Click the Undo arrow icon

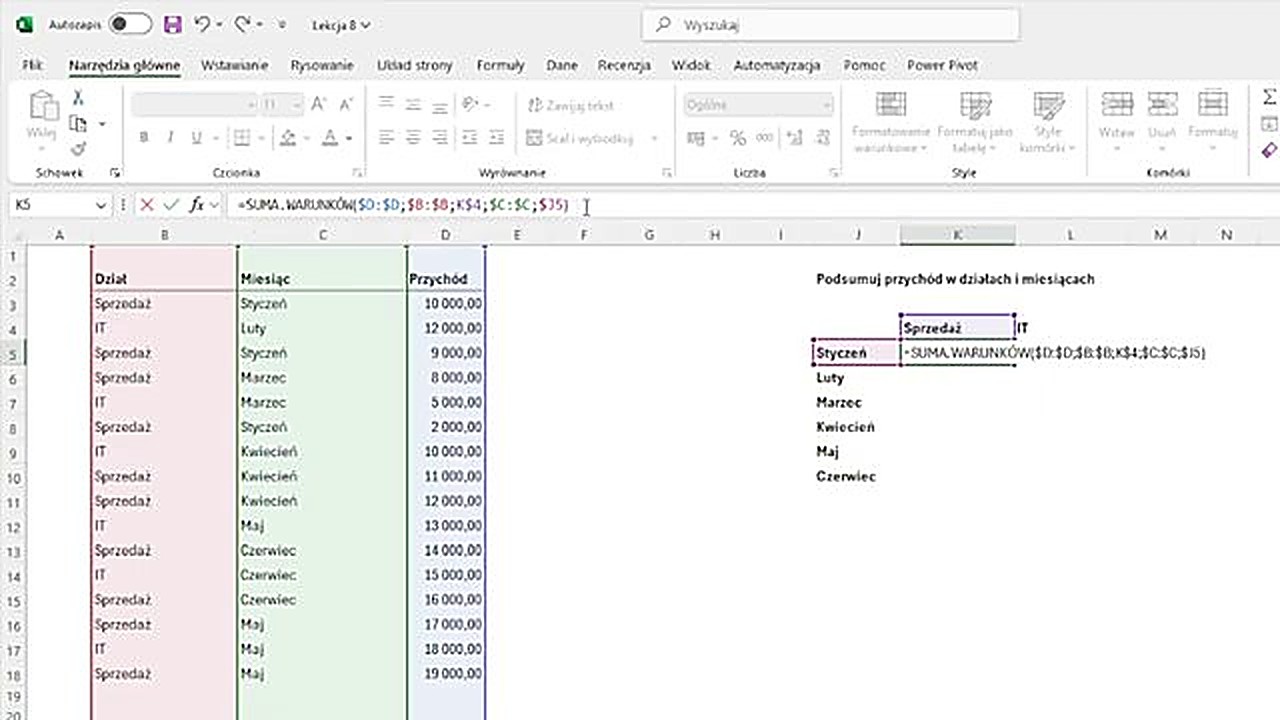point(202,24)
